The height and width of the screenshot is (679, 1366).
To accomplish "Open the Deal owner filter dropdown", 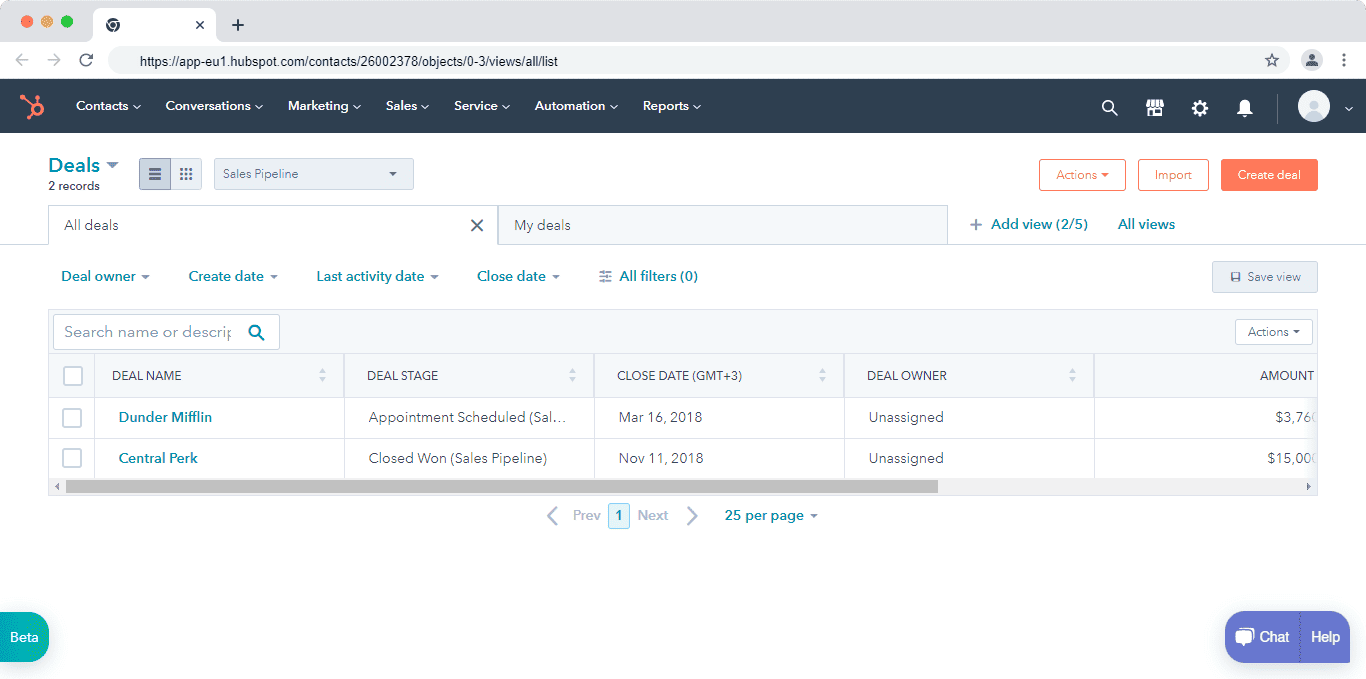I will pyautogui.click(x=105, y=276).
